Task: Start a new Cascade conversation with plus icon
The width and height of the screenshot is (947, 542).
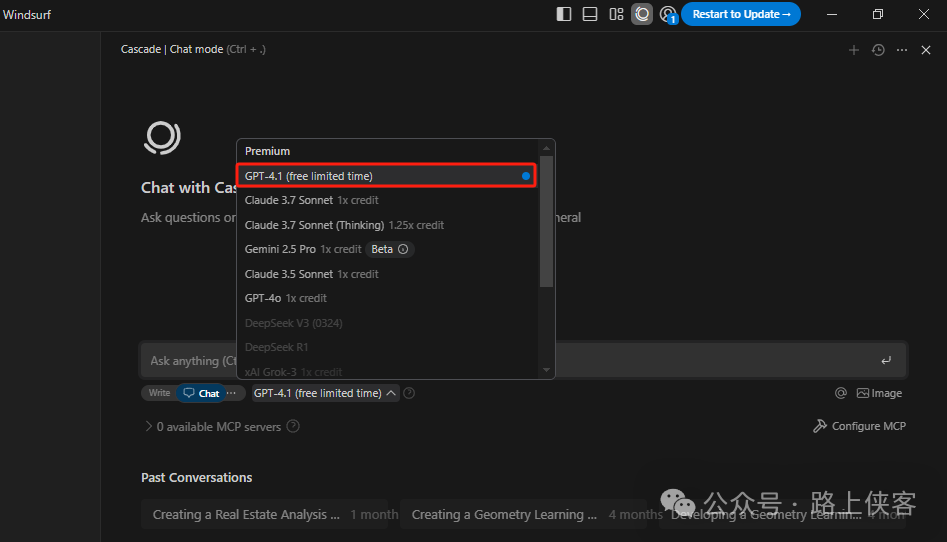Action: [853, 50]
